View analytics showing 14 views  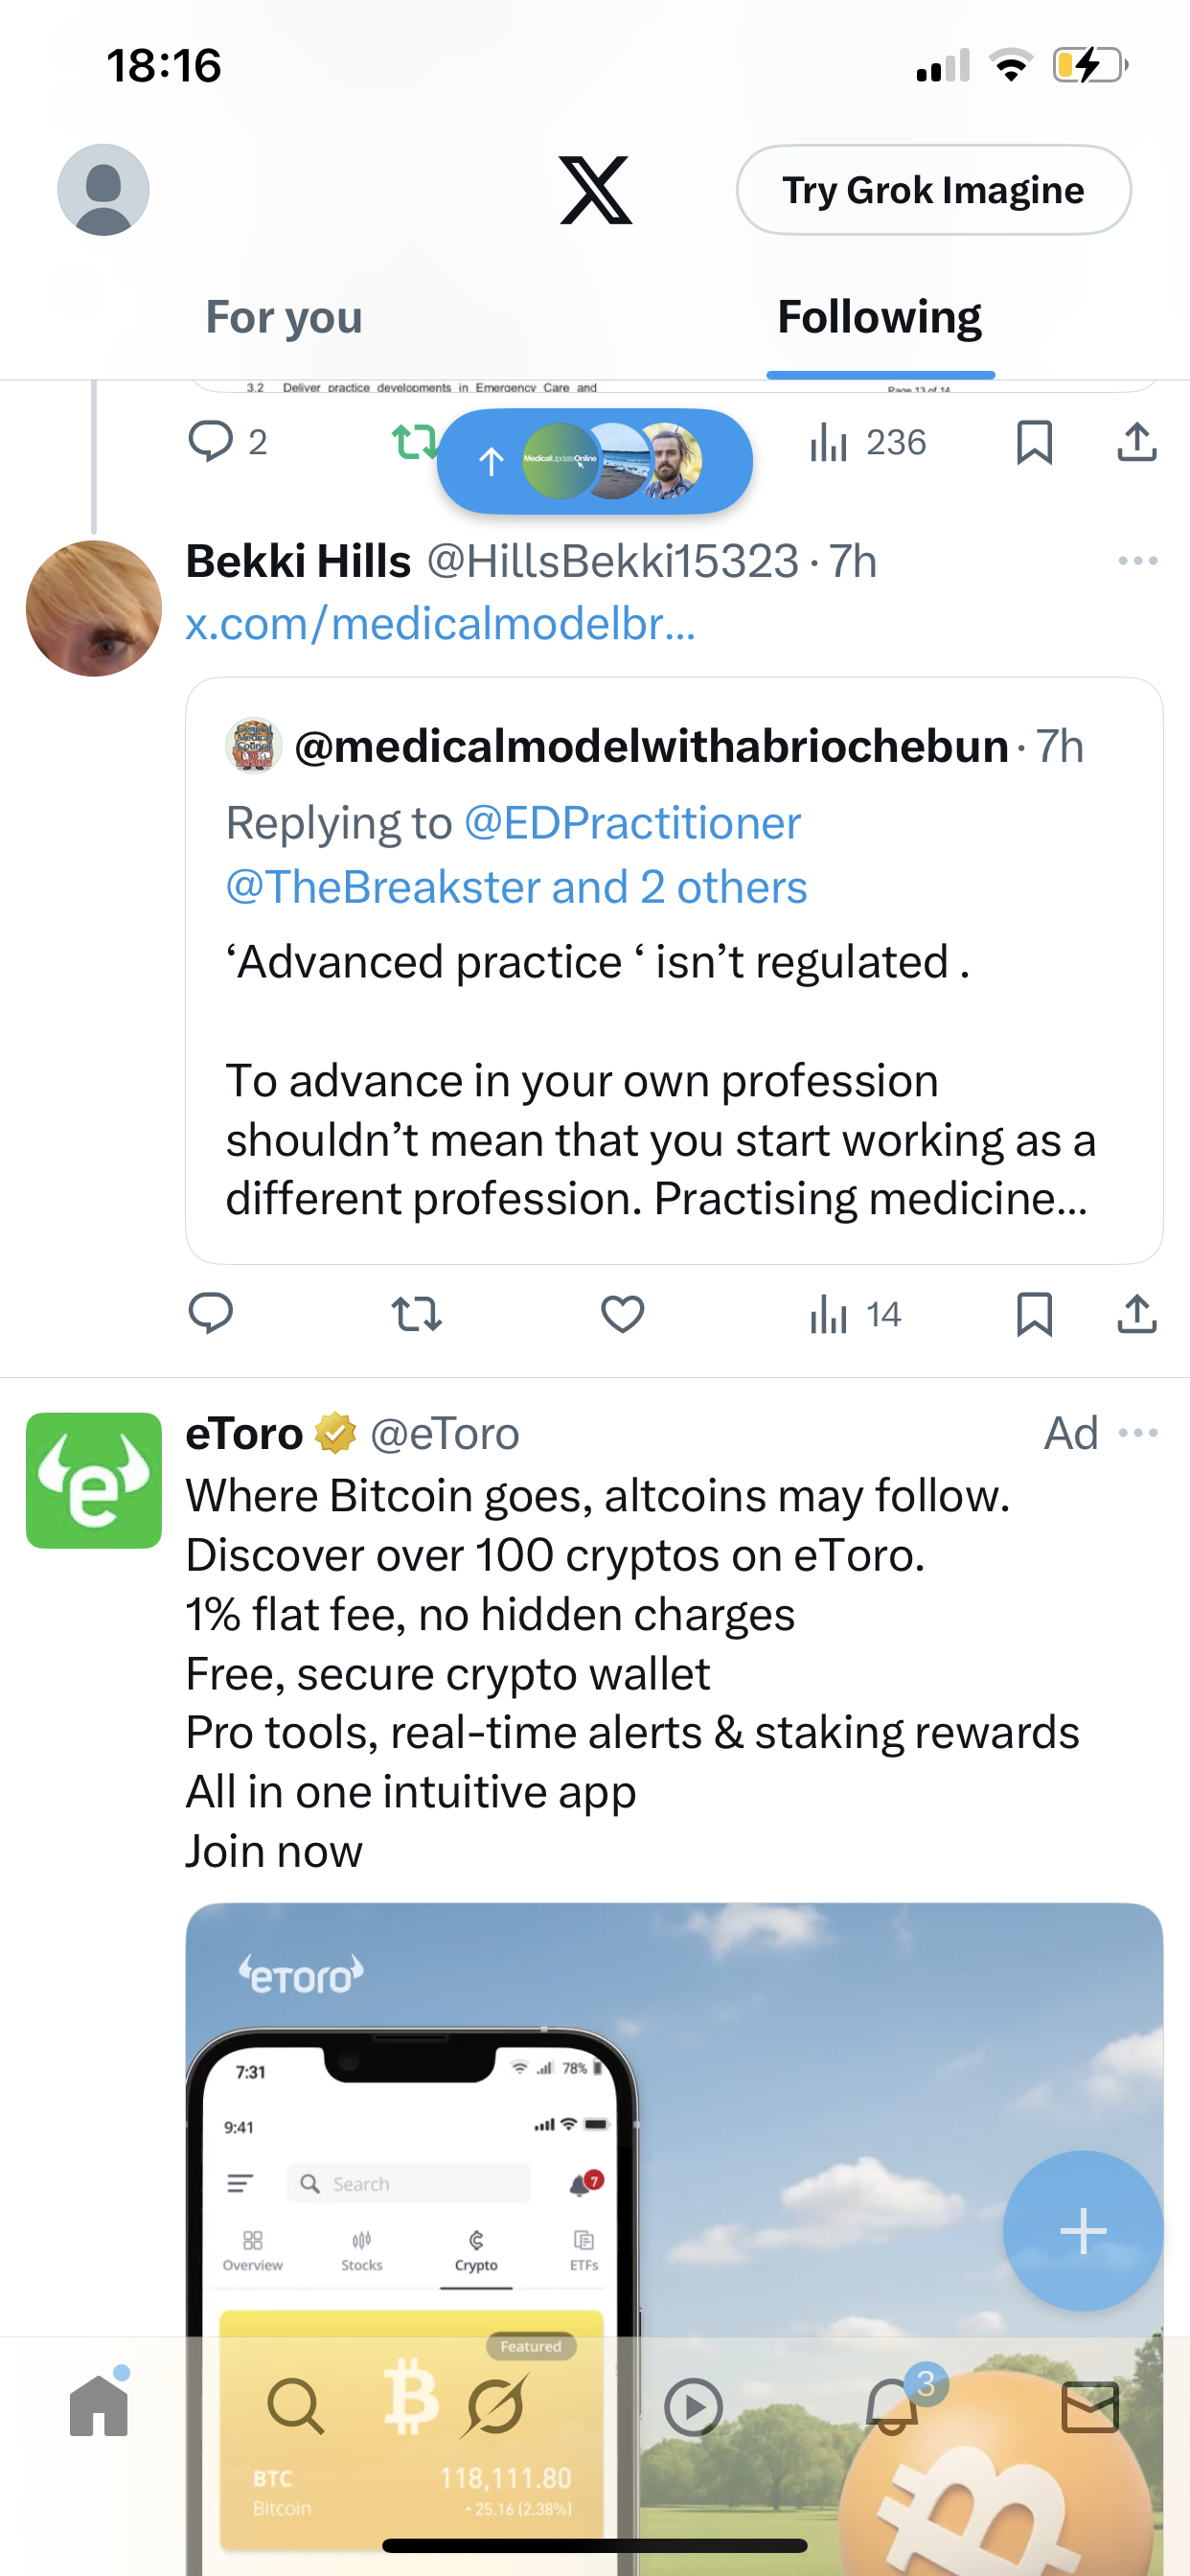855,1314
